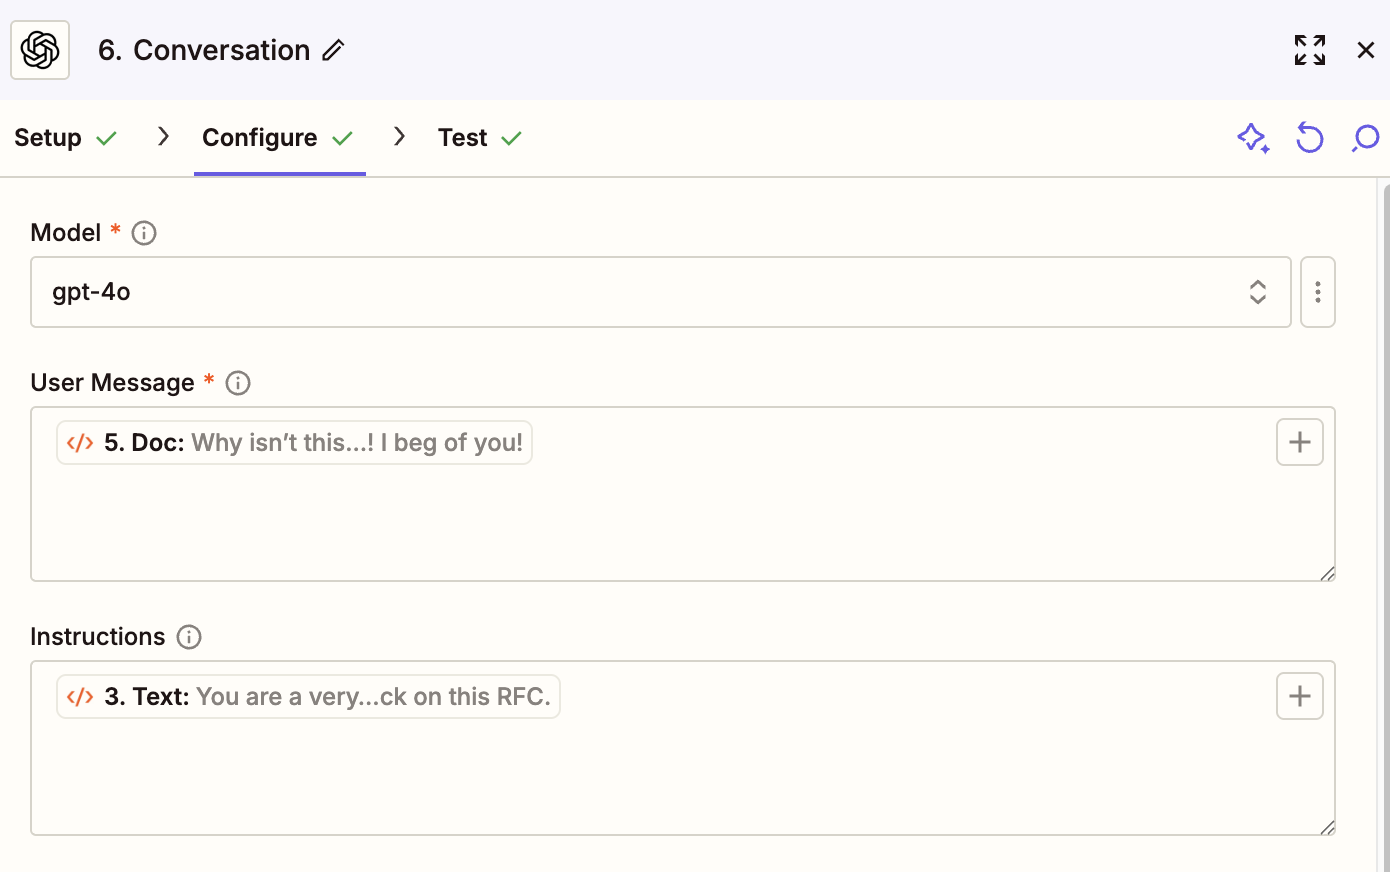Click inside the Instructions text area
Image resolution: width=1390 pixels, height=872 pixels.
pyautogui.click(x=680, y=780)
